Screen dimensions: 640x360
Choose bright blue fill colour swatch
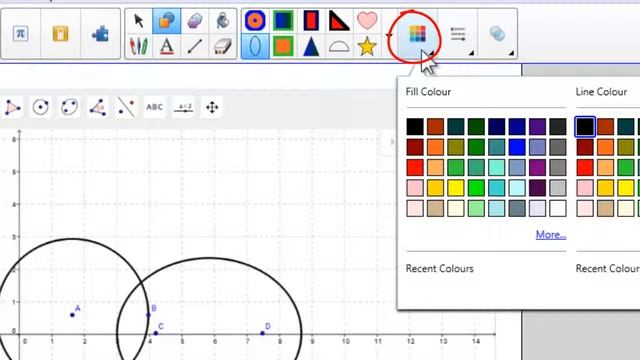(517, 147)
